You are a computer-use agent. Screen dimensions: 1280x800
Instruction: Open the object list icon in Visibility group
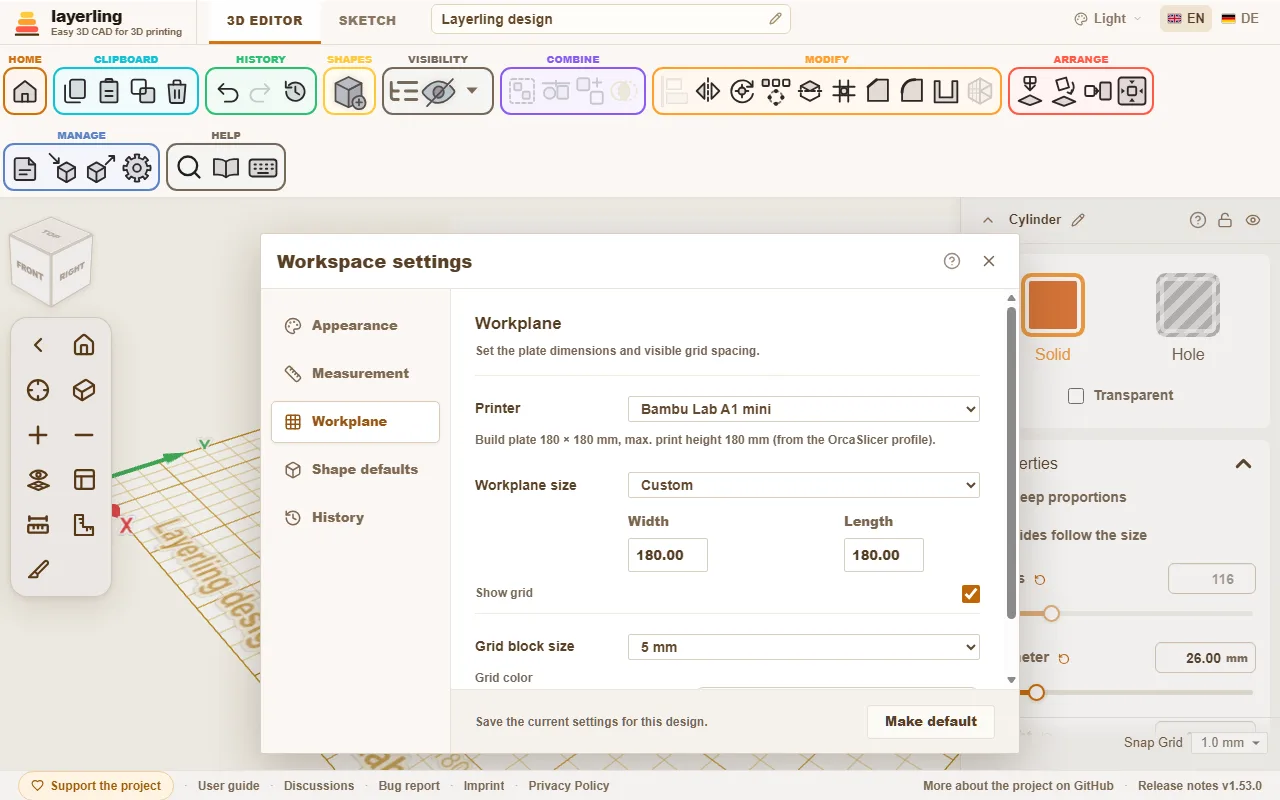coord(404,92)
